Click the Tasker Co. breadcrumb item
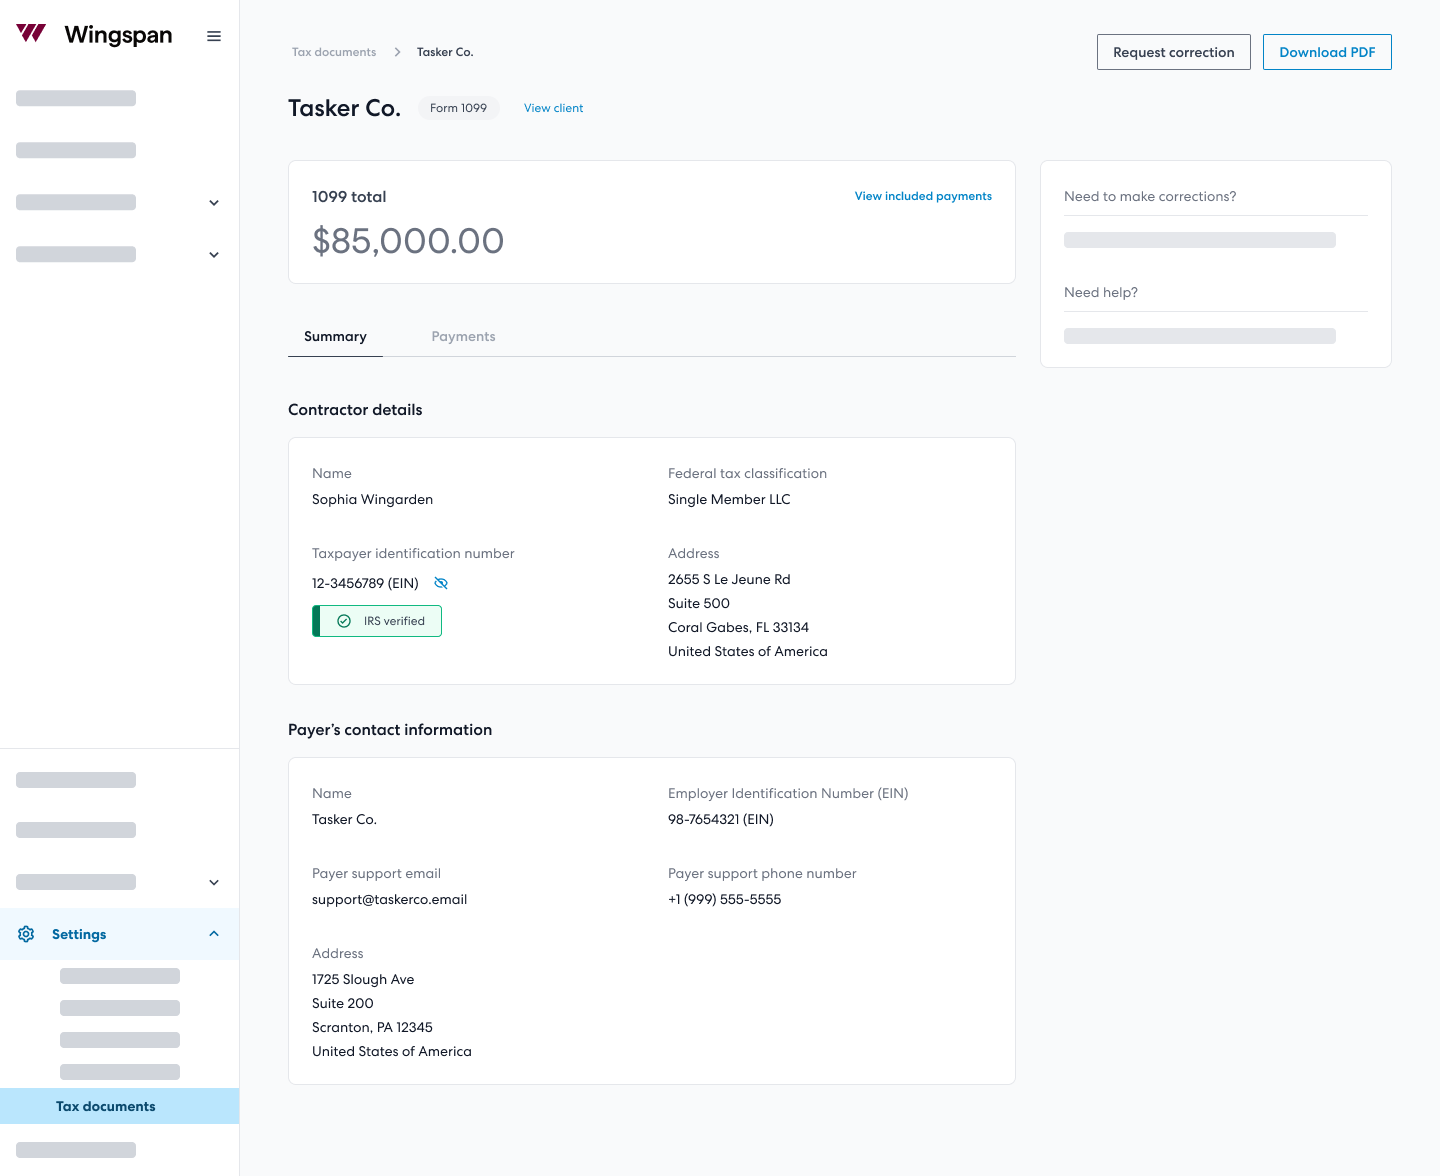The height and width of the screenshot is (1176, 1440). pyautogui.click(x=445, y=52)
